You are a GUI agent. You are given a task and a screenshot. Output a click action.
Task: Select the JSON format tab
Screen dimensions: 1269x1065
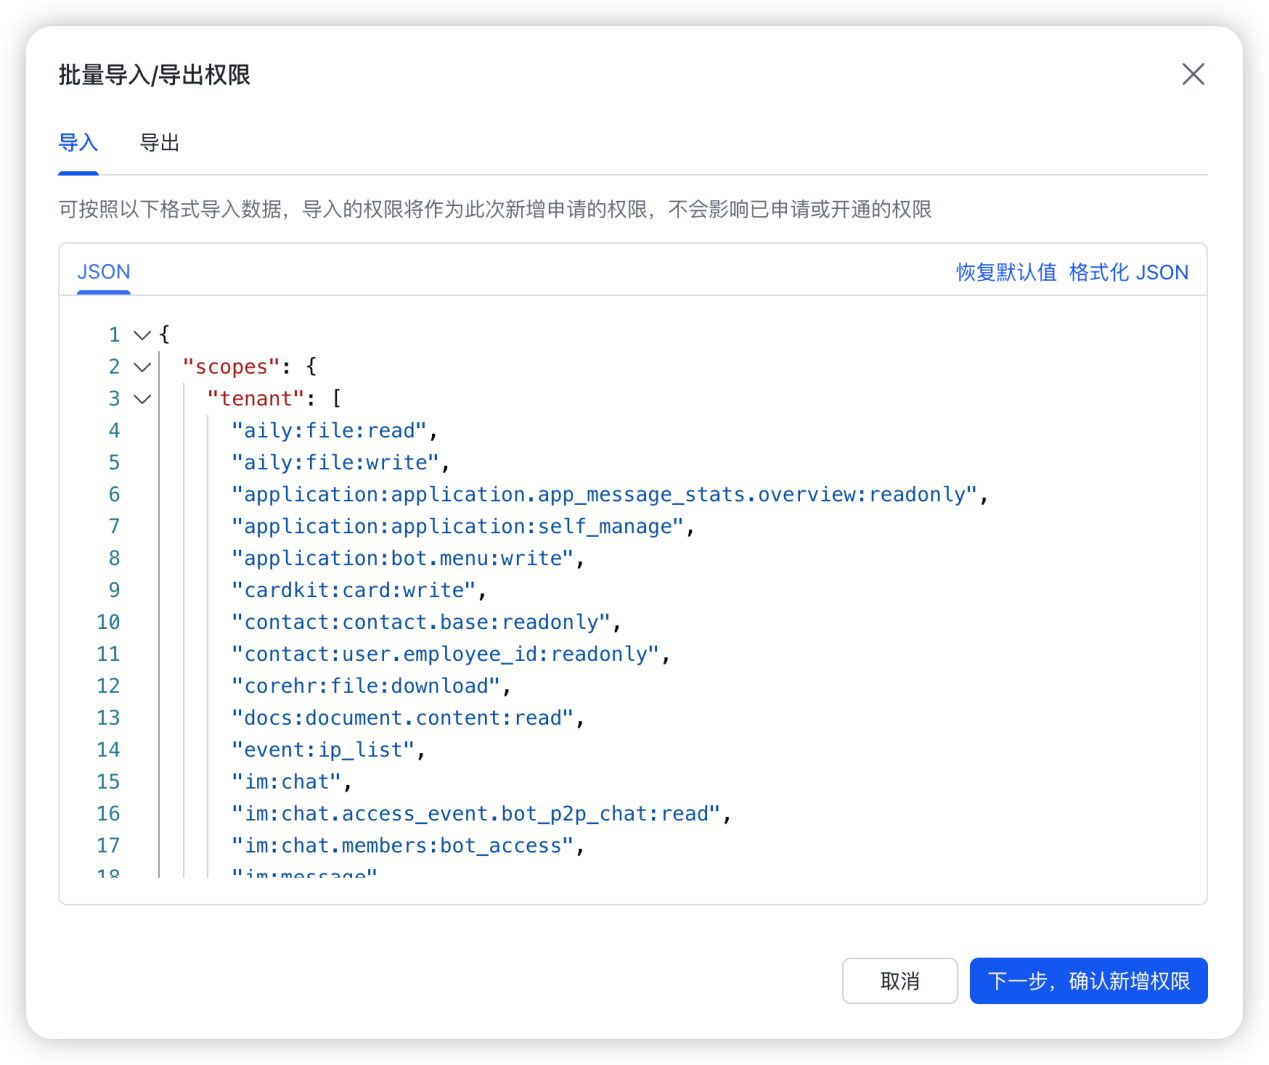point(103,271)
